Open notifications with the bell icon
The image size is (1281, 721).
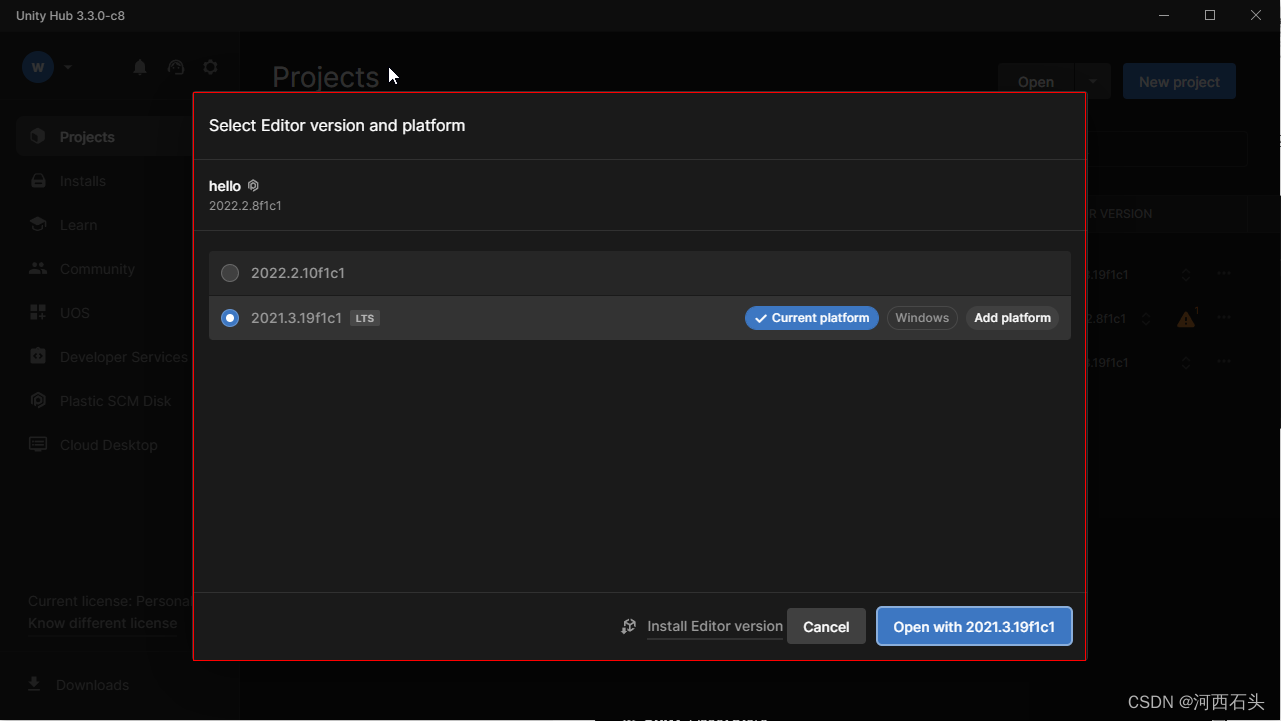tap(140, 67)
